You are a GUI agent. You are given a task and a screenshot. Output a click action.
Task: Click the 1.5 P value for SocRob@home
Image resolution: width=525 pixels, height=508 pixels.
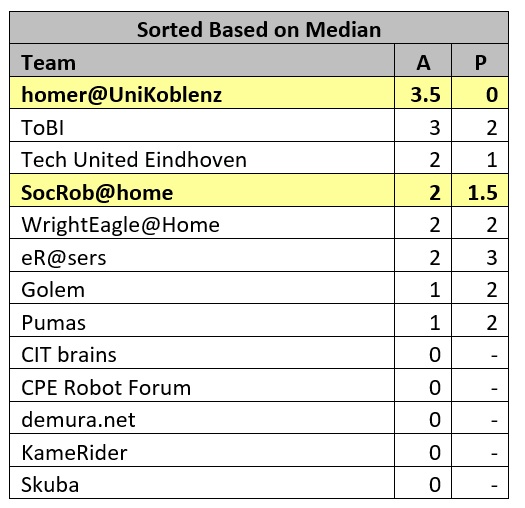click(x=480, y=190)
